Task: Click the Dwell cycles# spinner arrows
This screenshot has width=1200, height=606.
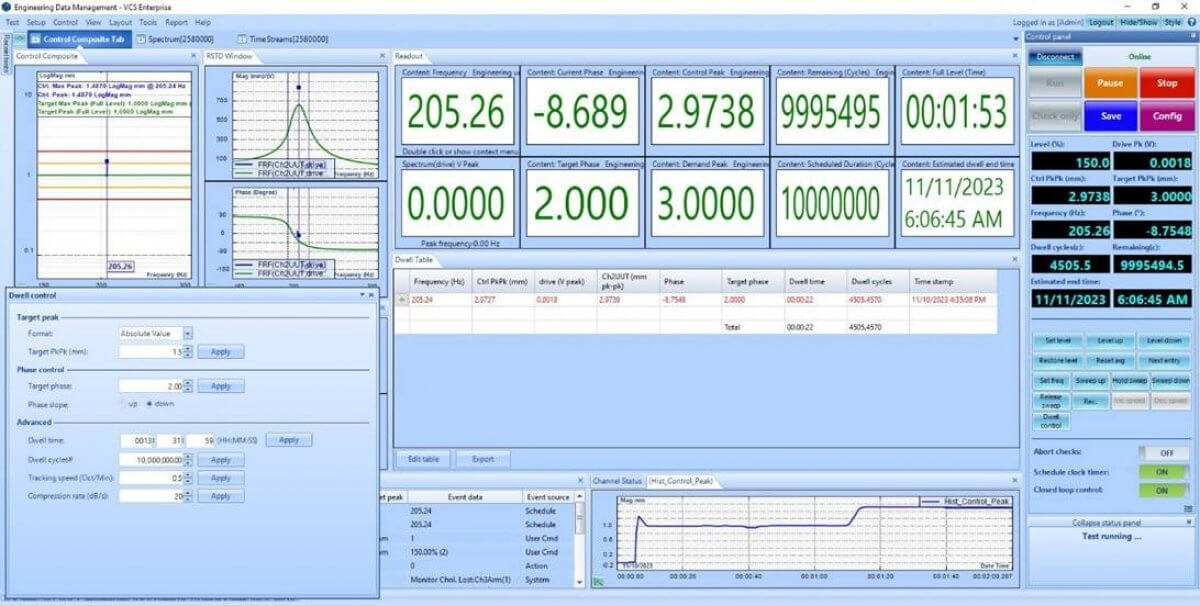Action: tap(189, 460)
